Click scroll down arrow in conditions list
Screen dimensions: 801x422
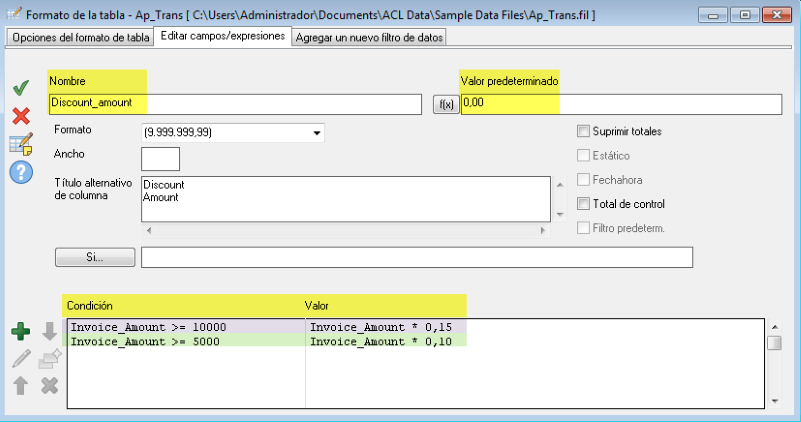774,400
